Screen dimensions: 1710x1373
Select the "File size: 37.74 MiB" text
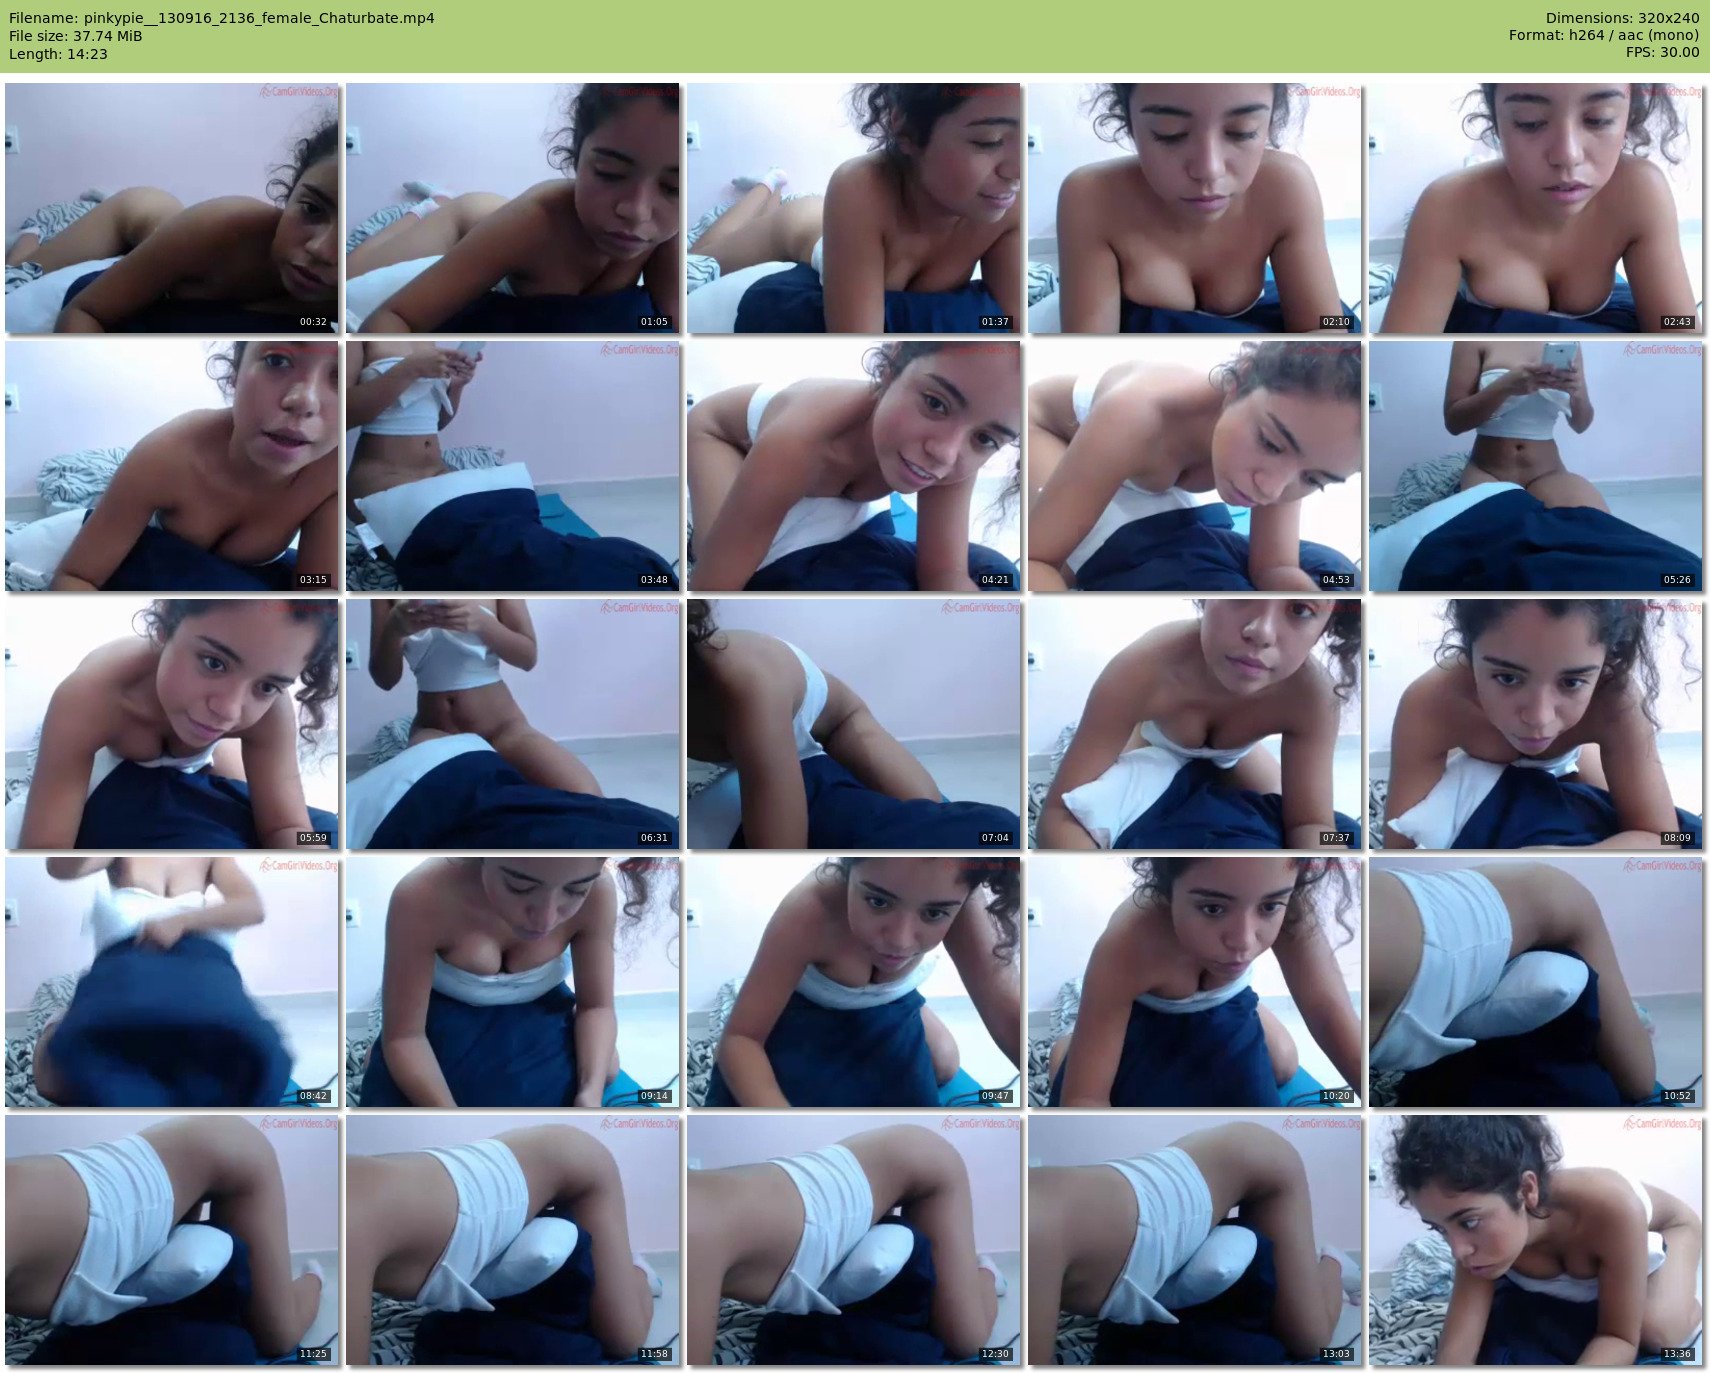point(76,36)
